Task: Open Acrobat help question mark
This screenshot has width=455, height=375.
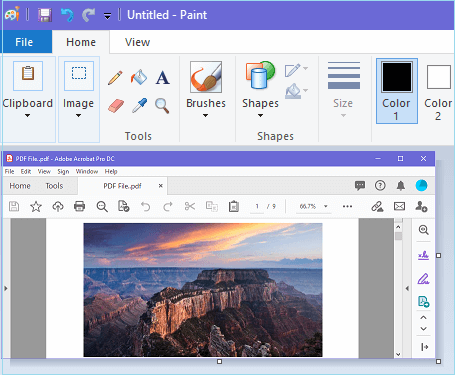Action: pos(380,185)
